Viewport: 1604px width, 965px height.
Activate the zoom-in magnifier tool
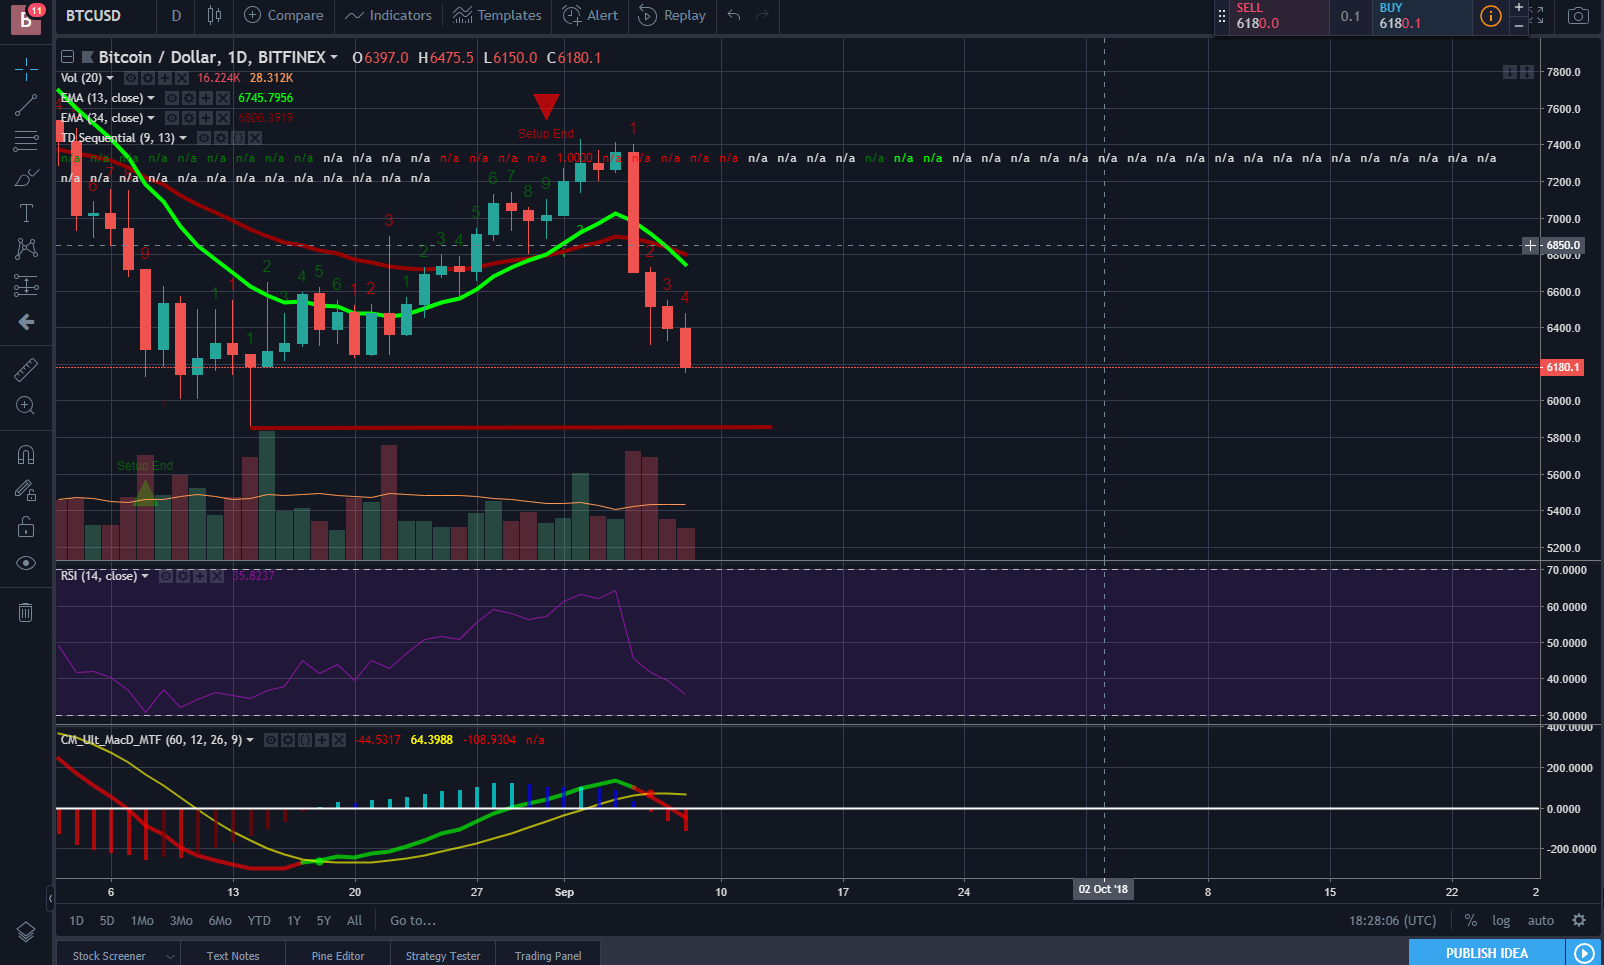(26, 405)
